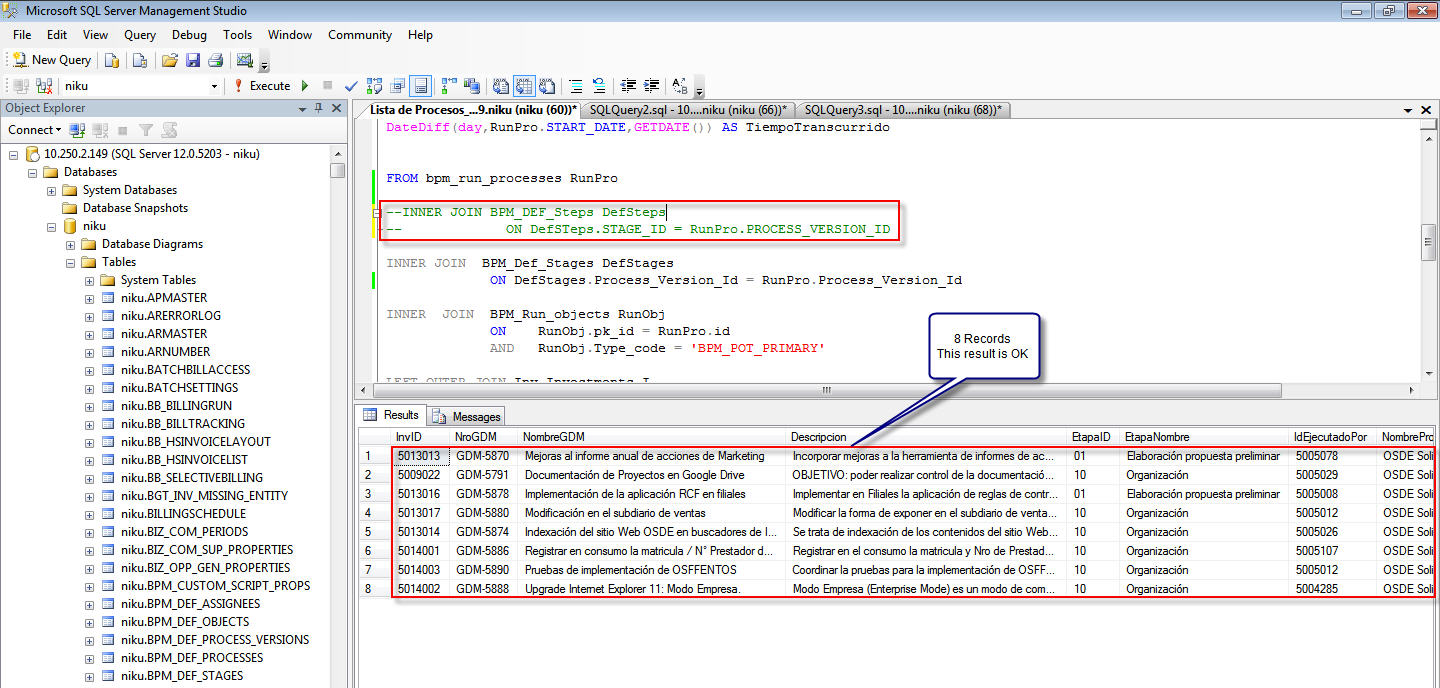Switch to the SQLQuery2.sql tab
Viewport: 1440px width, 688px height.
(688, 110)
